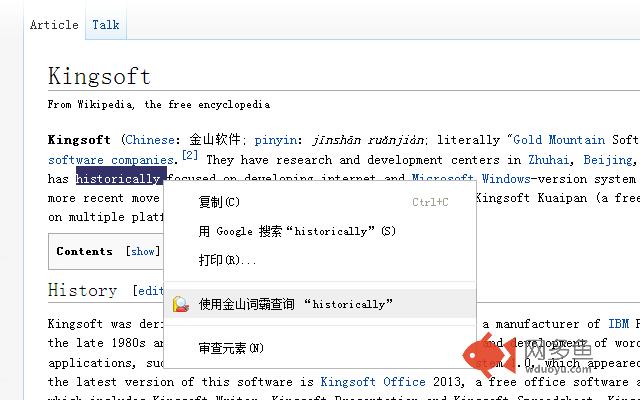Switch to the Talk tab

106,24
